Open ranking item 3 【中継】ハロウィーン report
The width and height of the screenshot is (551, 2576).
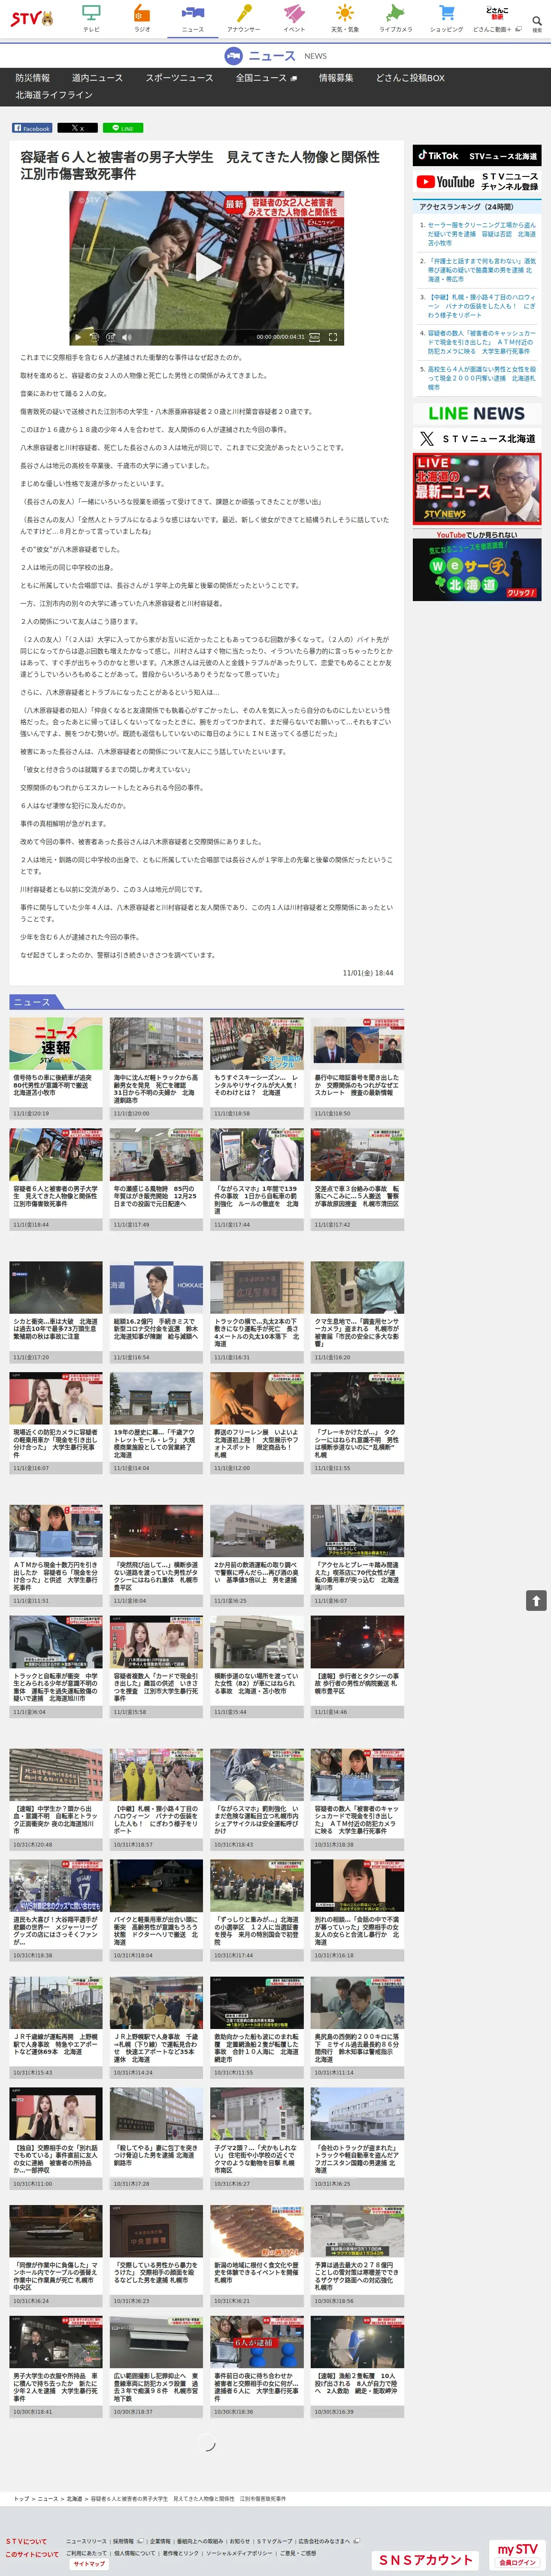click(x=481, y=306)
